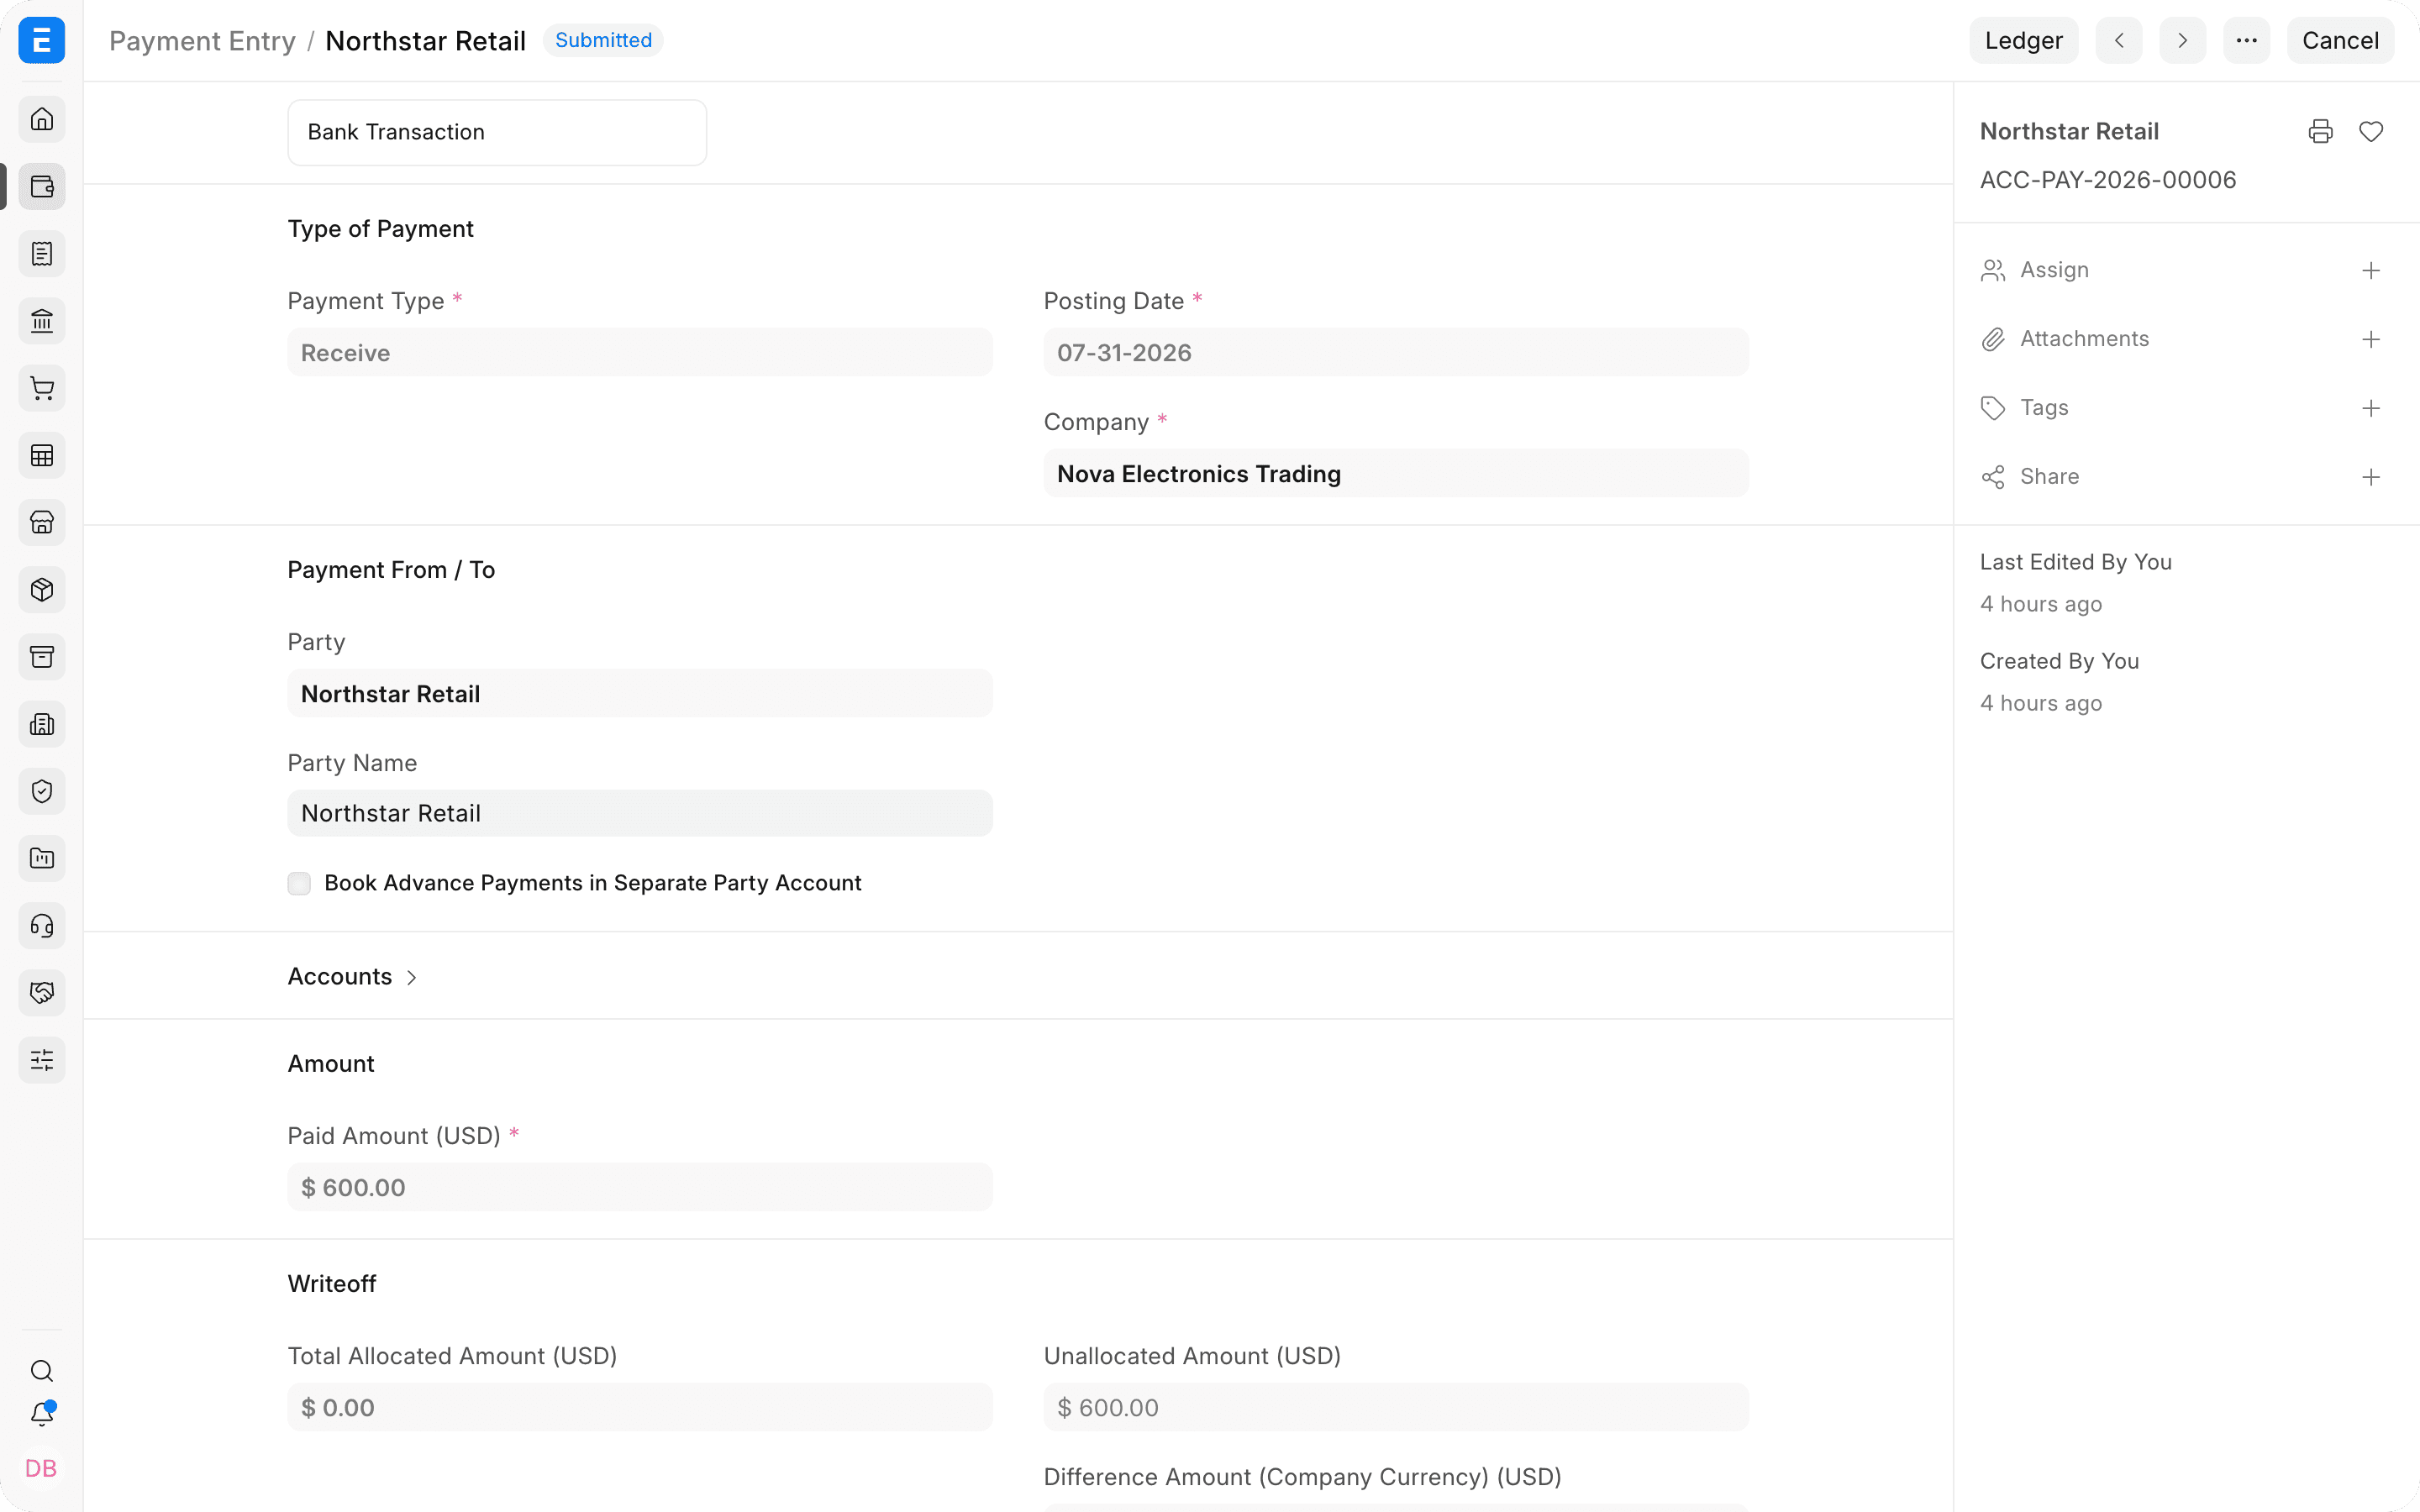Viewport: 2420px width, 1512px height.
Task: Print this payment entry
Action: click(x=2320, y=131)
